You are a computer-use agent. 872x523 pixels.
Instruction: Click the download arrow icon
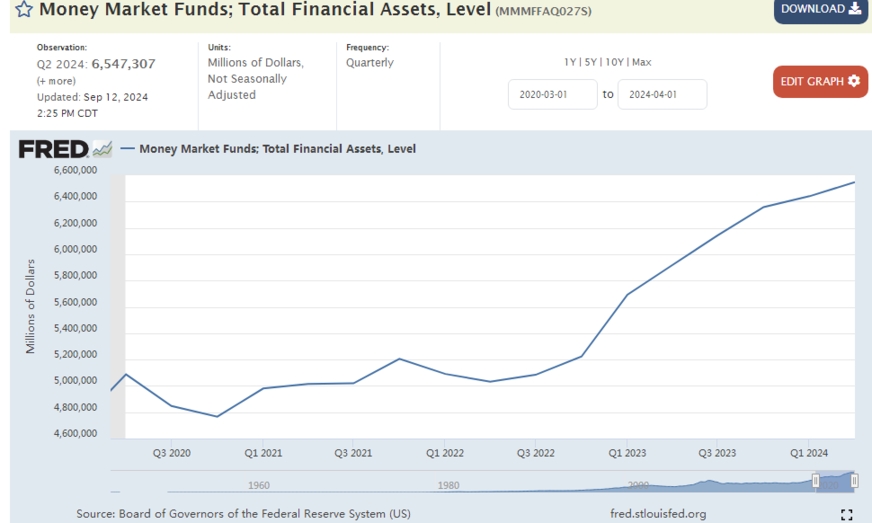tap(854, 9)
